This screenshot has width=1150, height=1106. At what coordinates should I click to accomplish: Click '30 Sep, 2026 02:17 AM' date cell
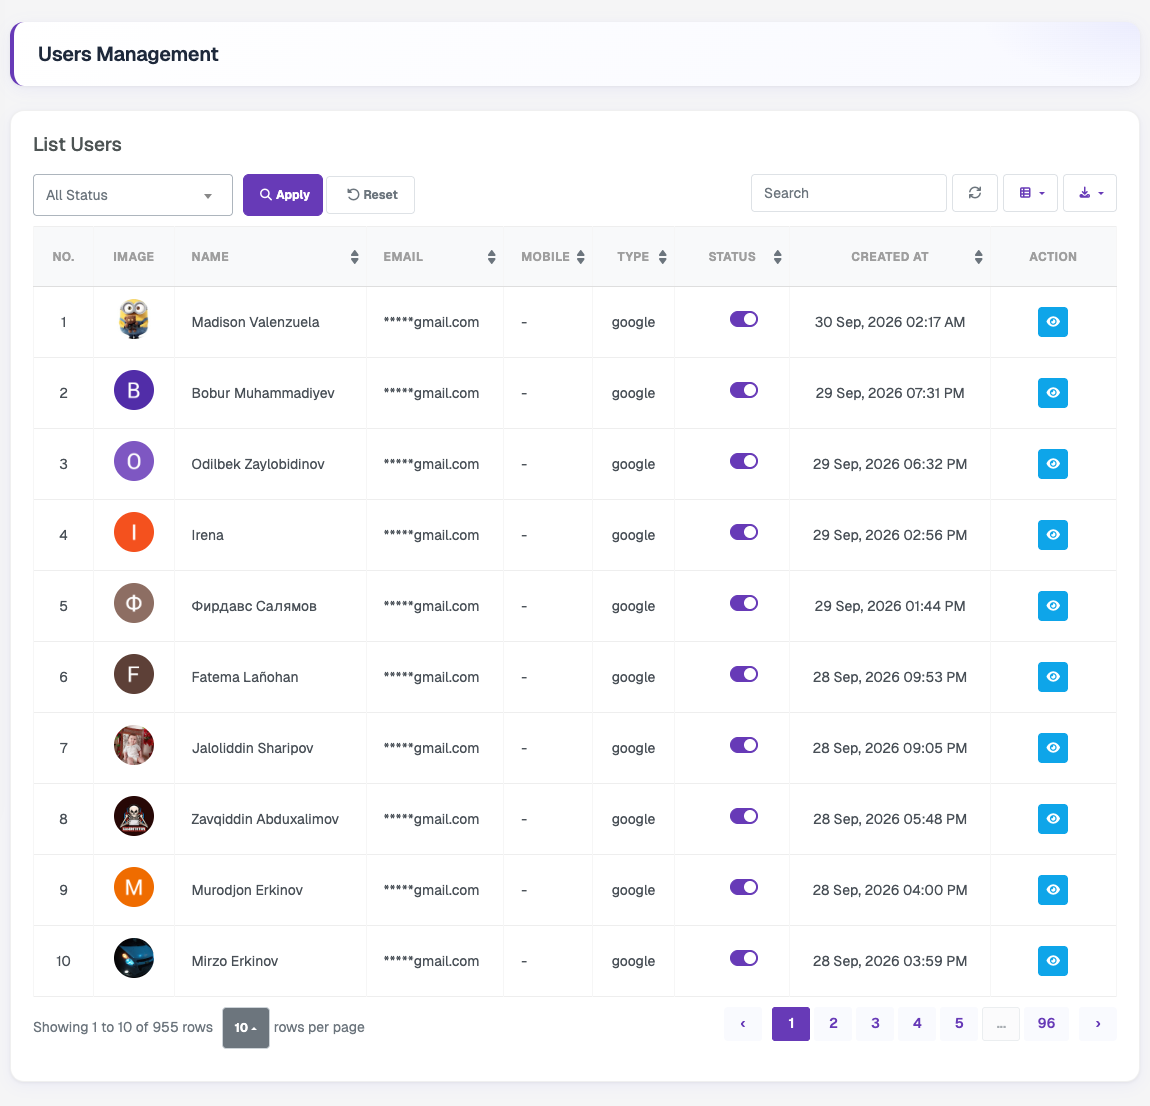tap(890, 322)
